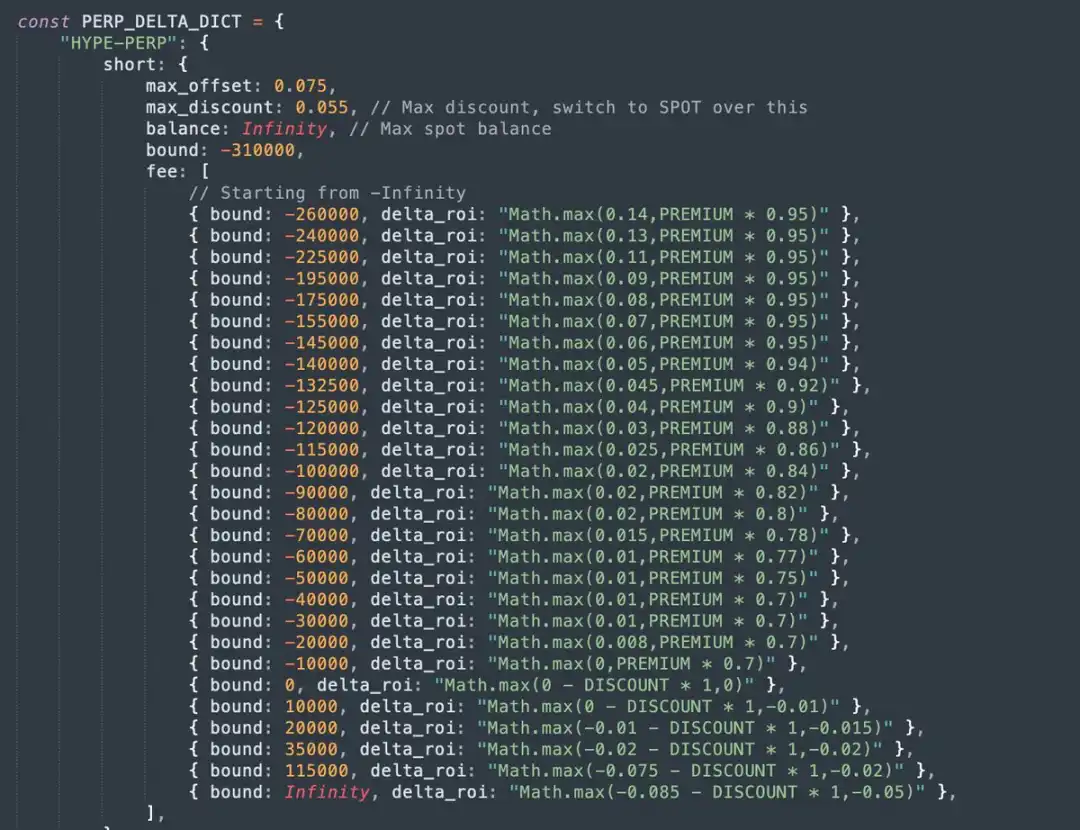The width and height of the screenshot is (1080, 830).
Task: Click the max_discount value 0.055
Action: click(322, 107)
